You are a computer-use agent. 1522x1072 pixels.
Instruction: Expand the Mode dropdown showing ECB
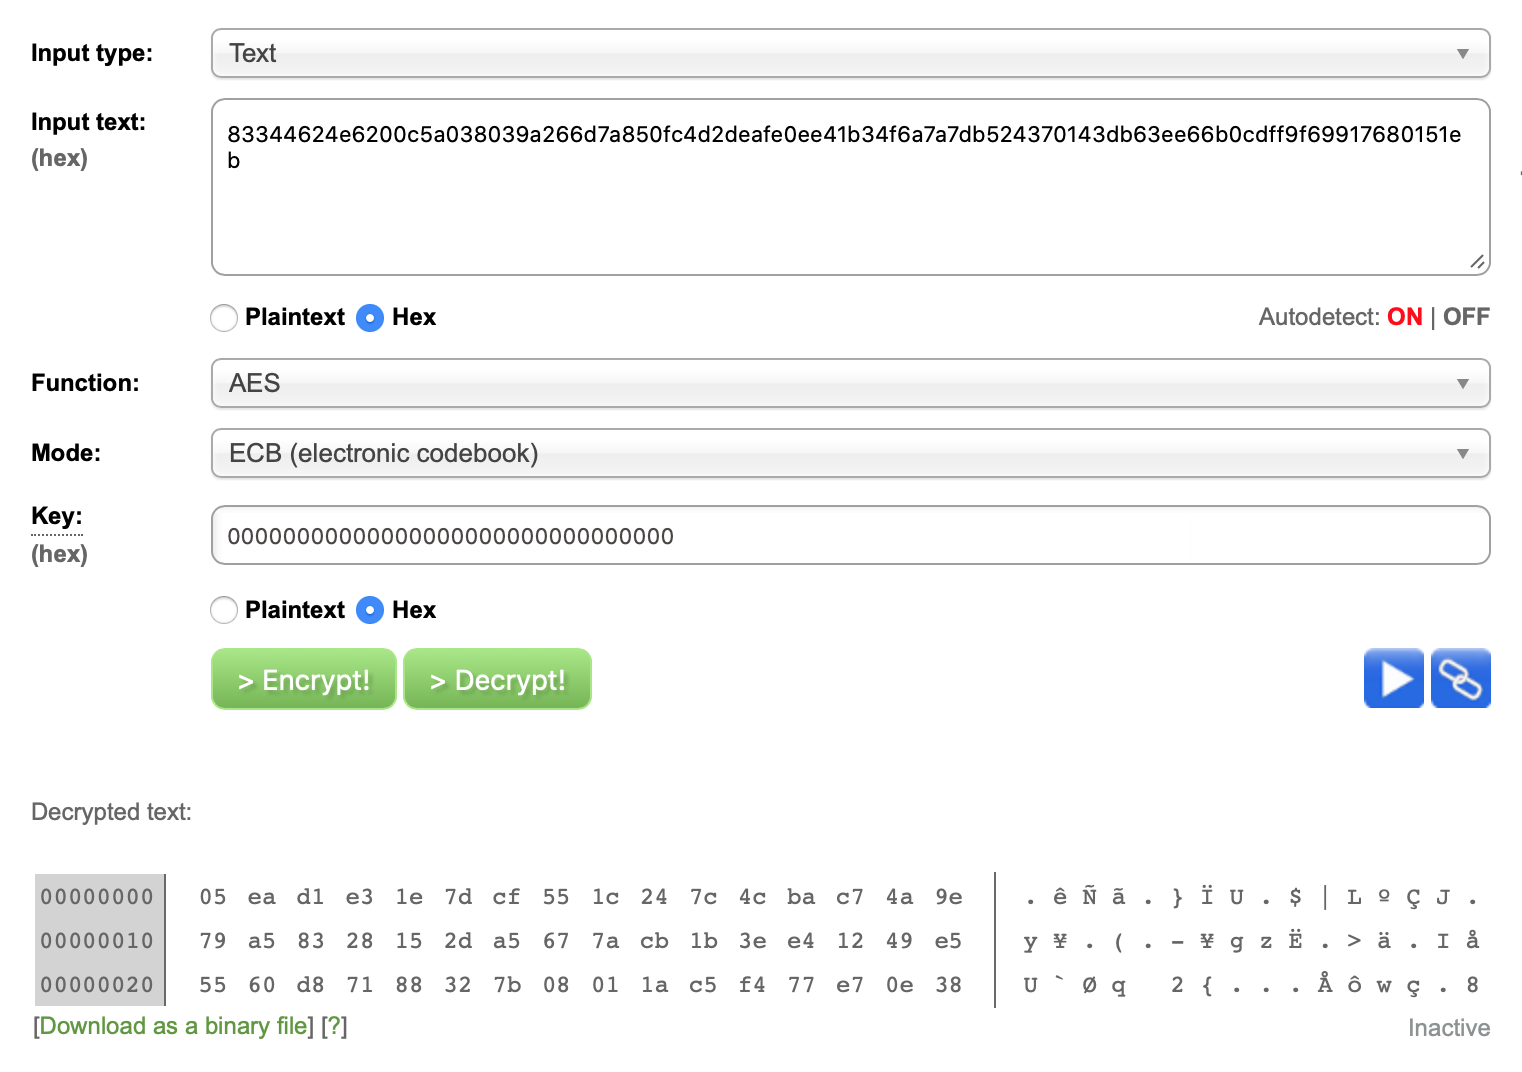pyautogui.click(x=850, y=453)
